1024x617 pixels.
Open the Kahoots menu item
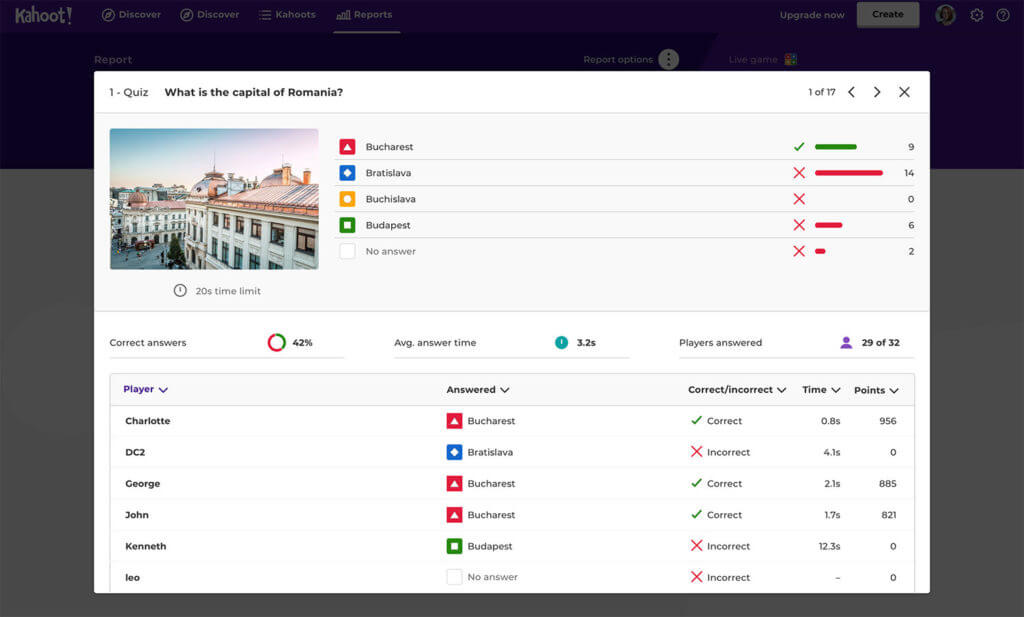pyautogui.click(x=287, y=15)
